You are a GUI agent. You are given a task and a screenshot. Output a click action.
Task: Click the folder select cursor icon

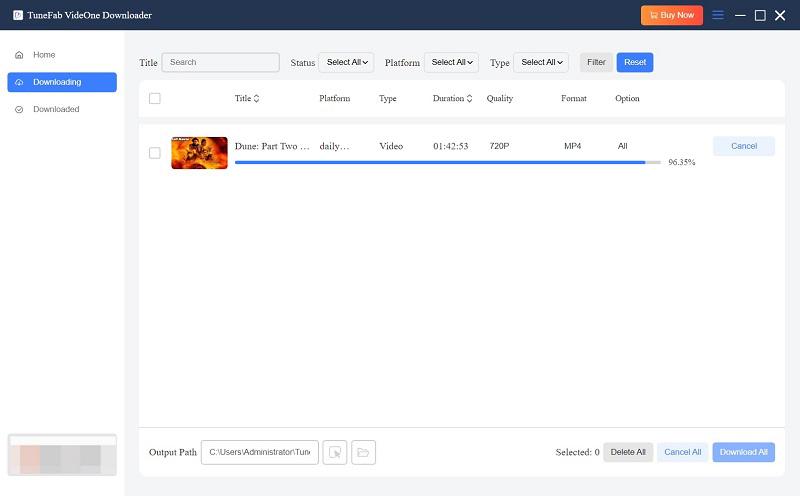tap(335, 452)
